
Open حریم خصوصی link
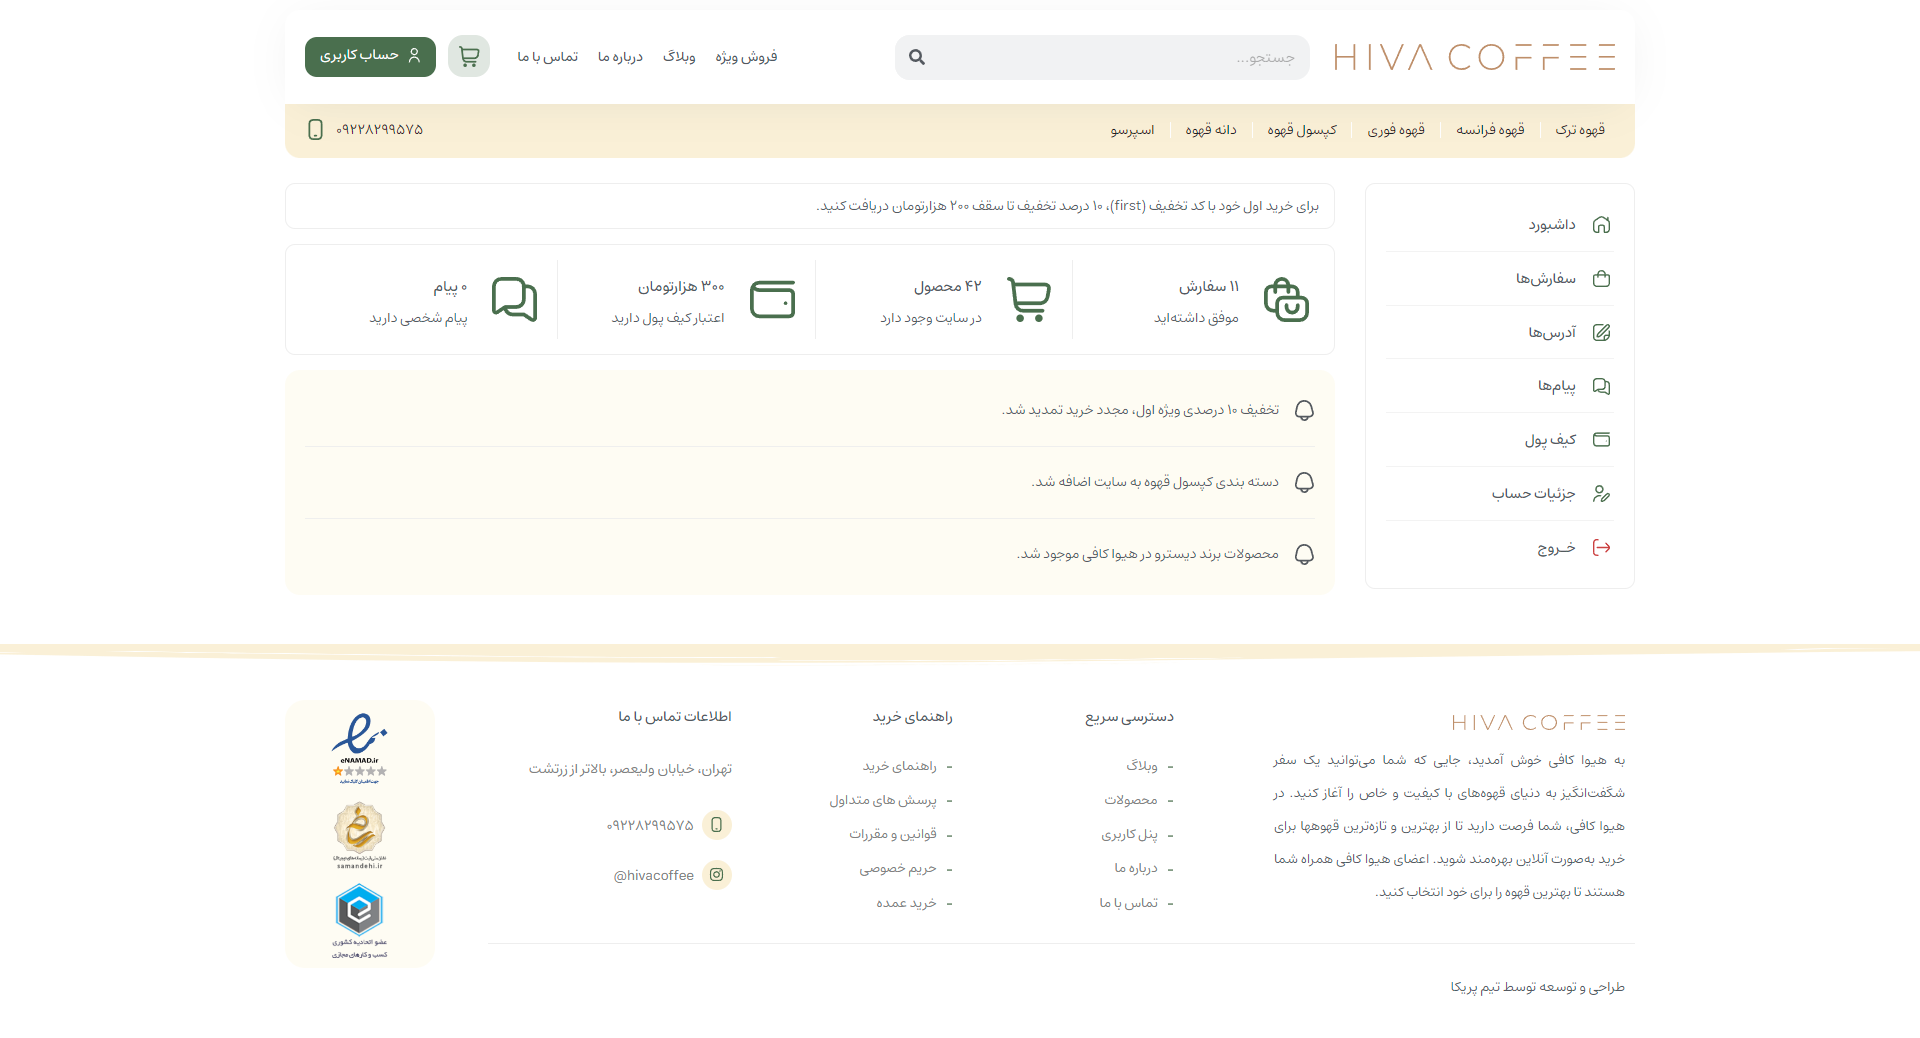(x=898, y=869)
